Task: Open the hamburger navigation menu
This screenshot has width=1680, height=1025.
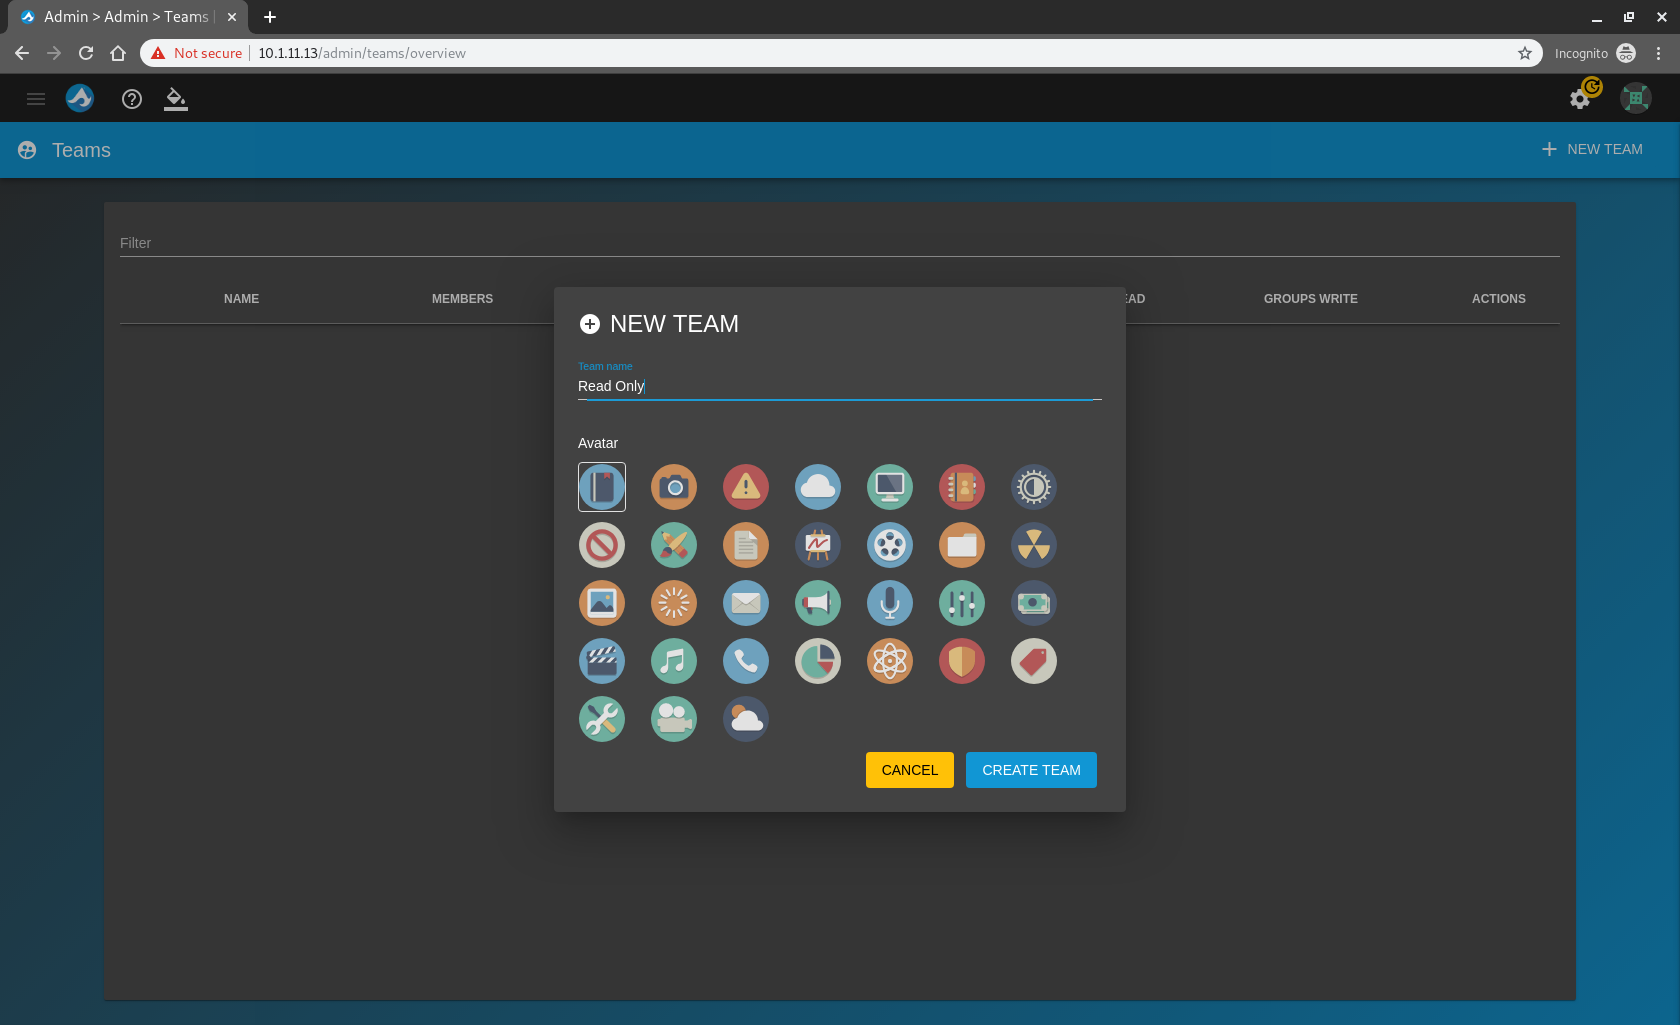Action: 36,98
